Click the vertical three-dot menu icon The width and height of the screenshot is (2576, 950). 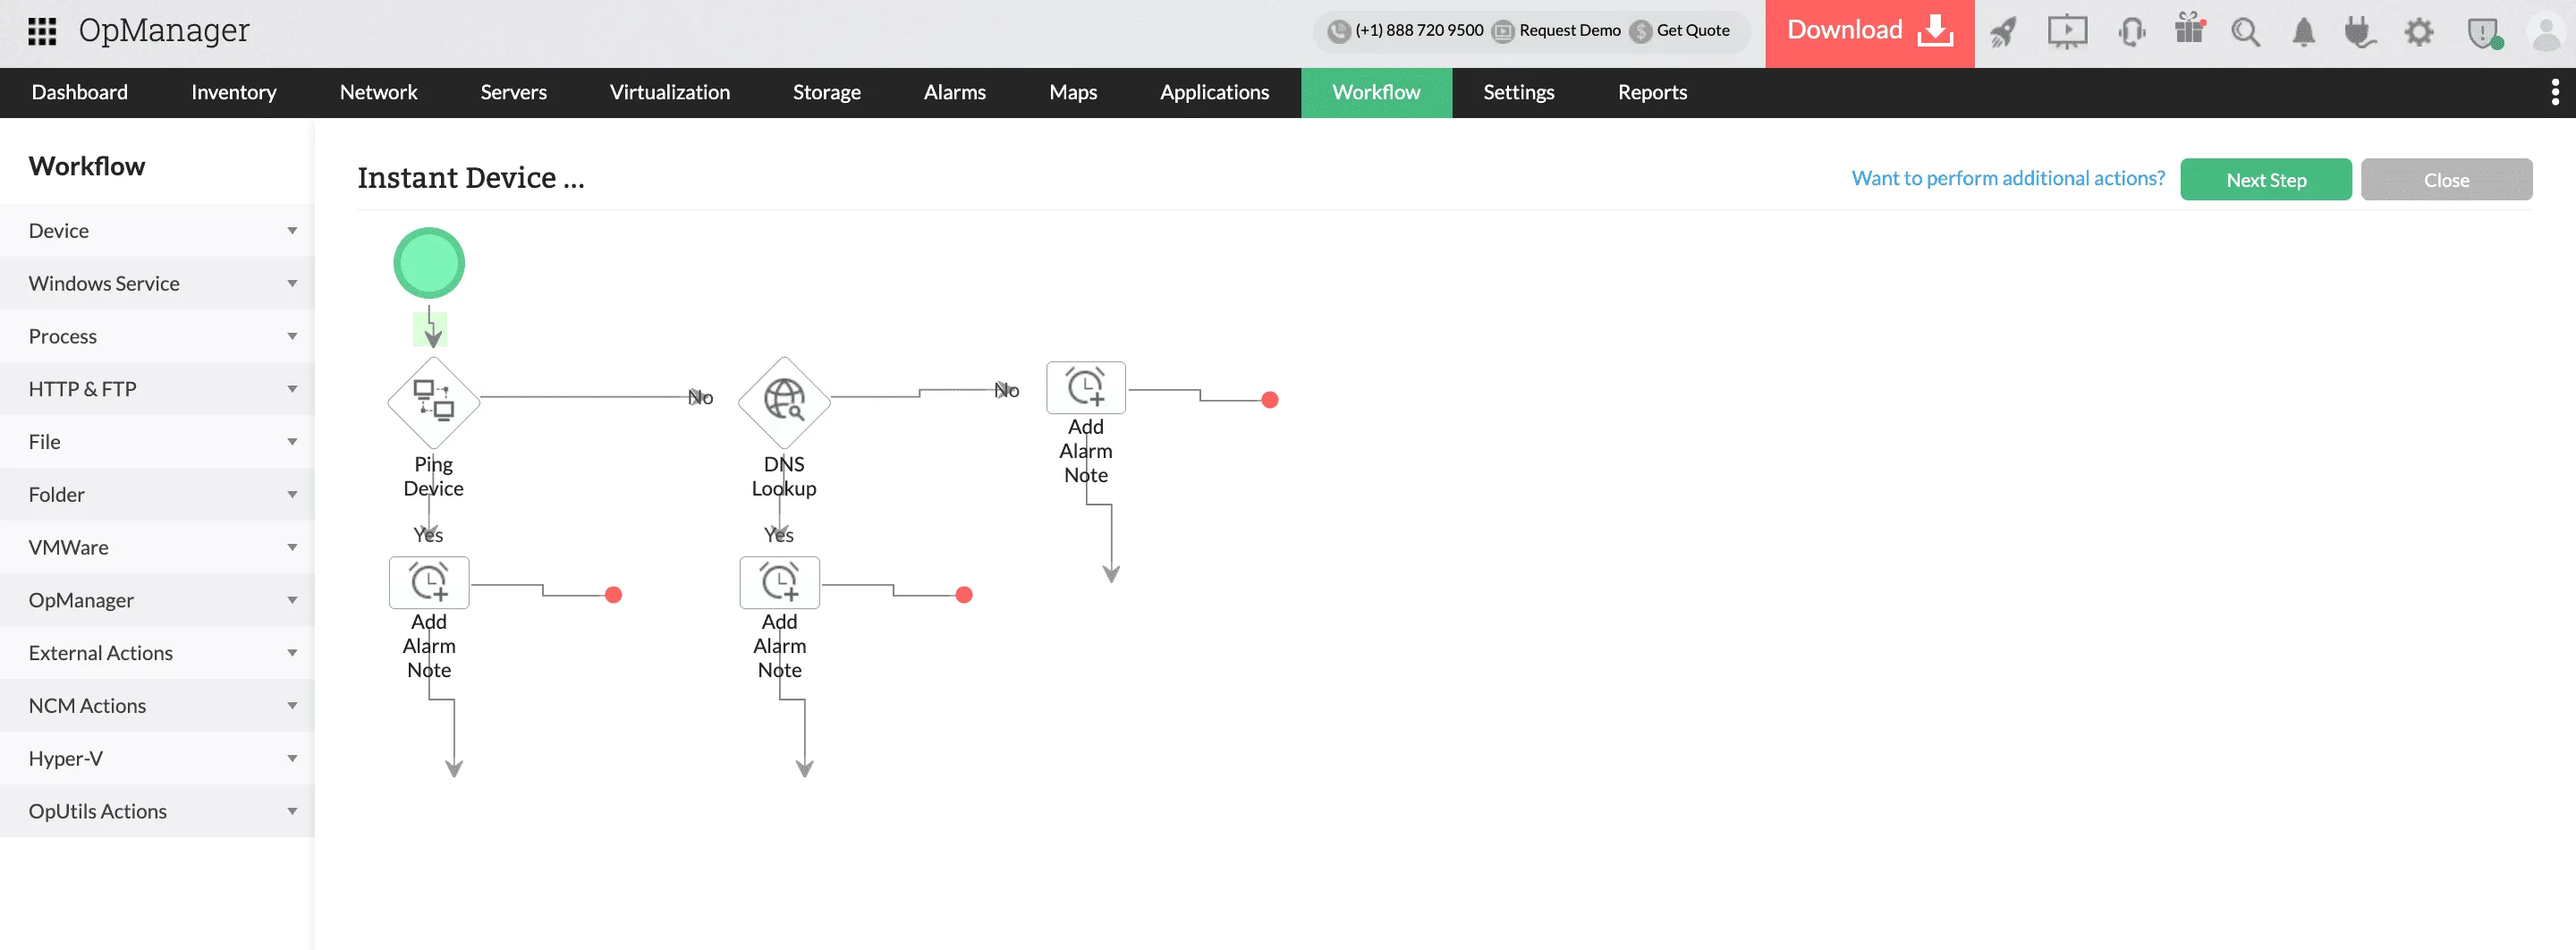coord(2555,92)
